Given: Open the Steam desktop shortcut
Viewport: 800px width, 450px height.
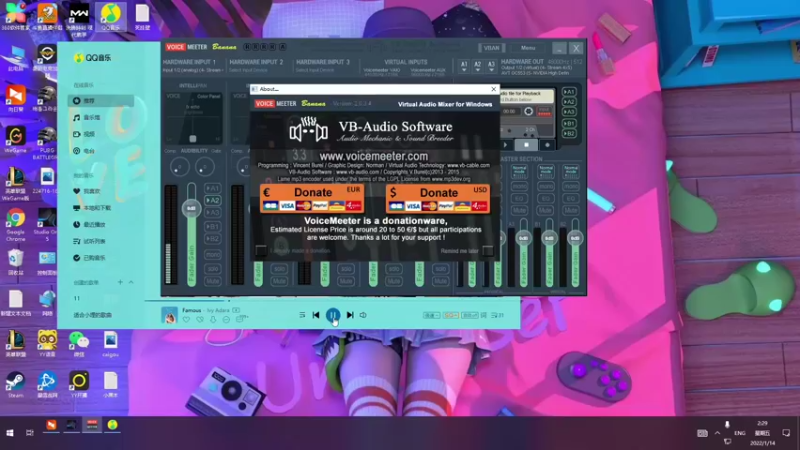Looking at the screenshot, I should 15,385.
